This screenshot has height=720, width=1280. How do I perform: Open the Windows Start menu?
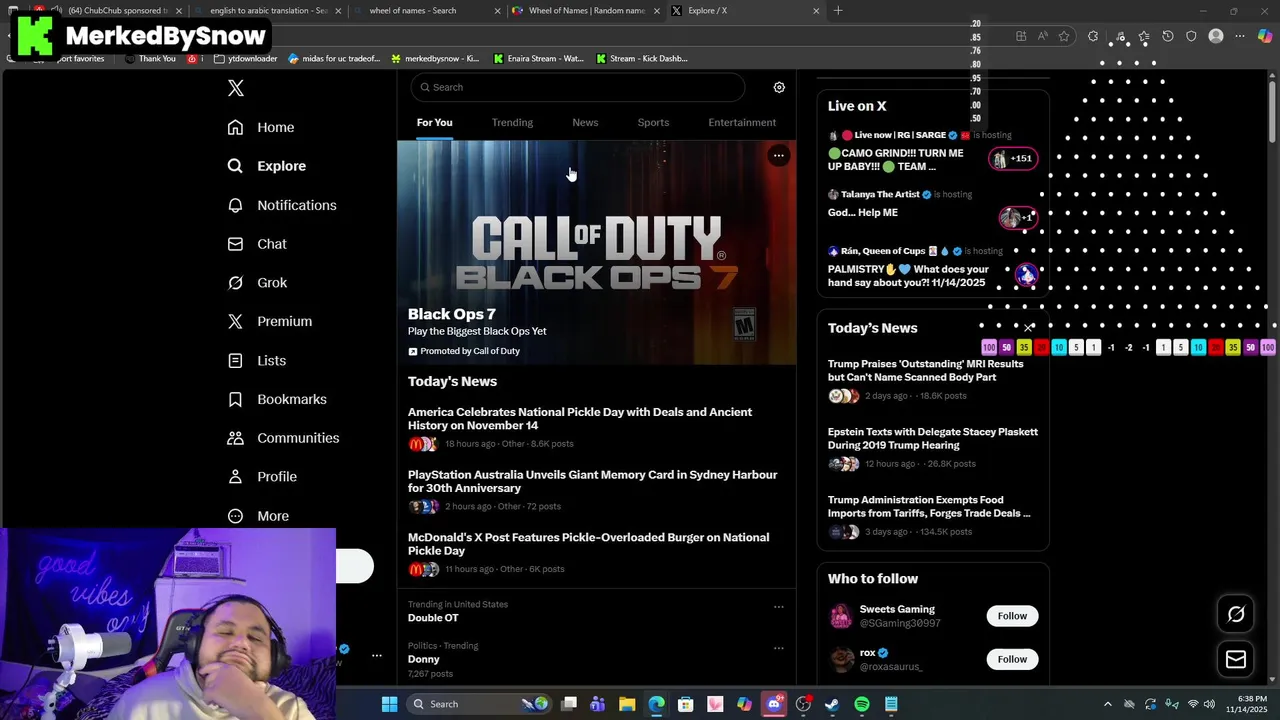tap(389, 704)
